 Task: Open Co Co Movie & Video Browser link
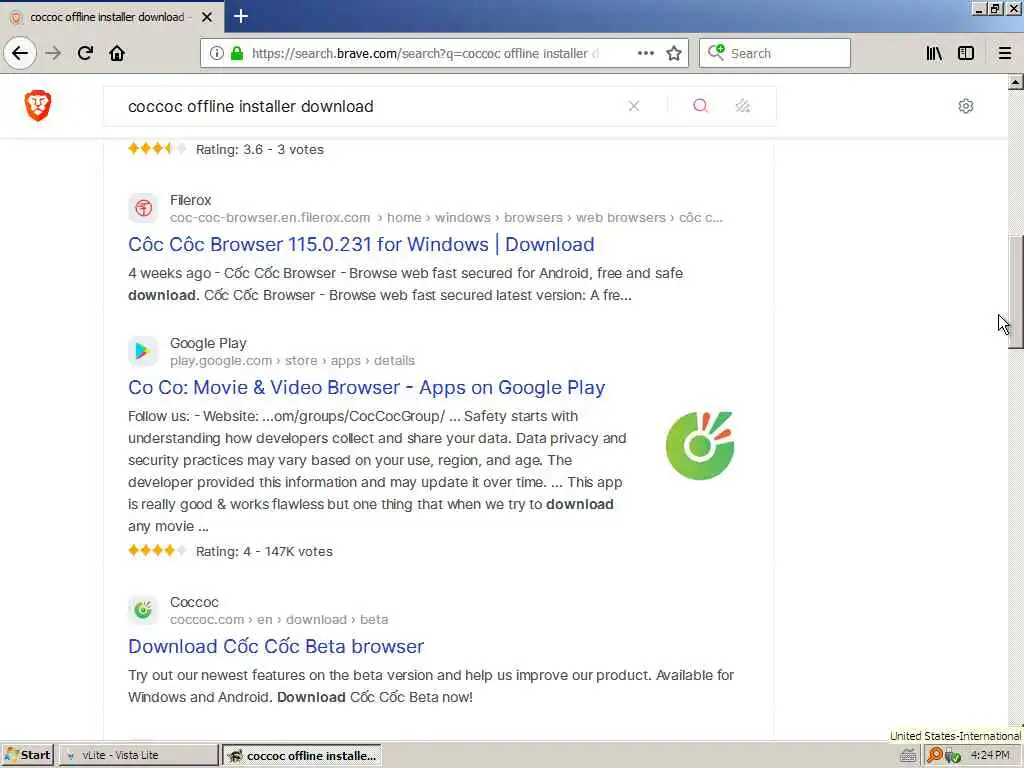coord(366,387)
